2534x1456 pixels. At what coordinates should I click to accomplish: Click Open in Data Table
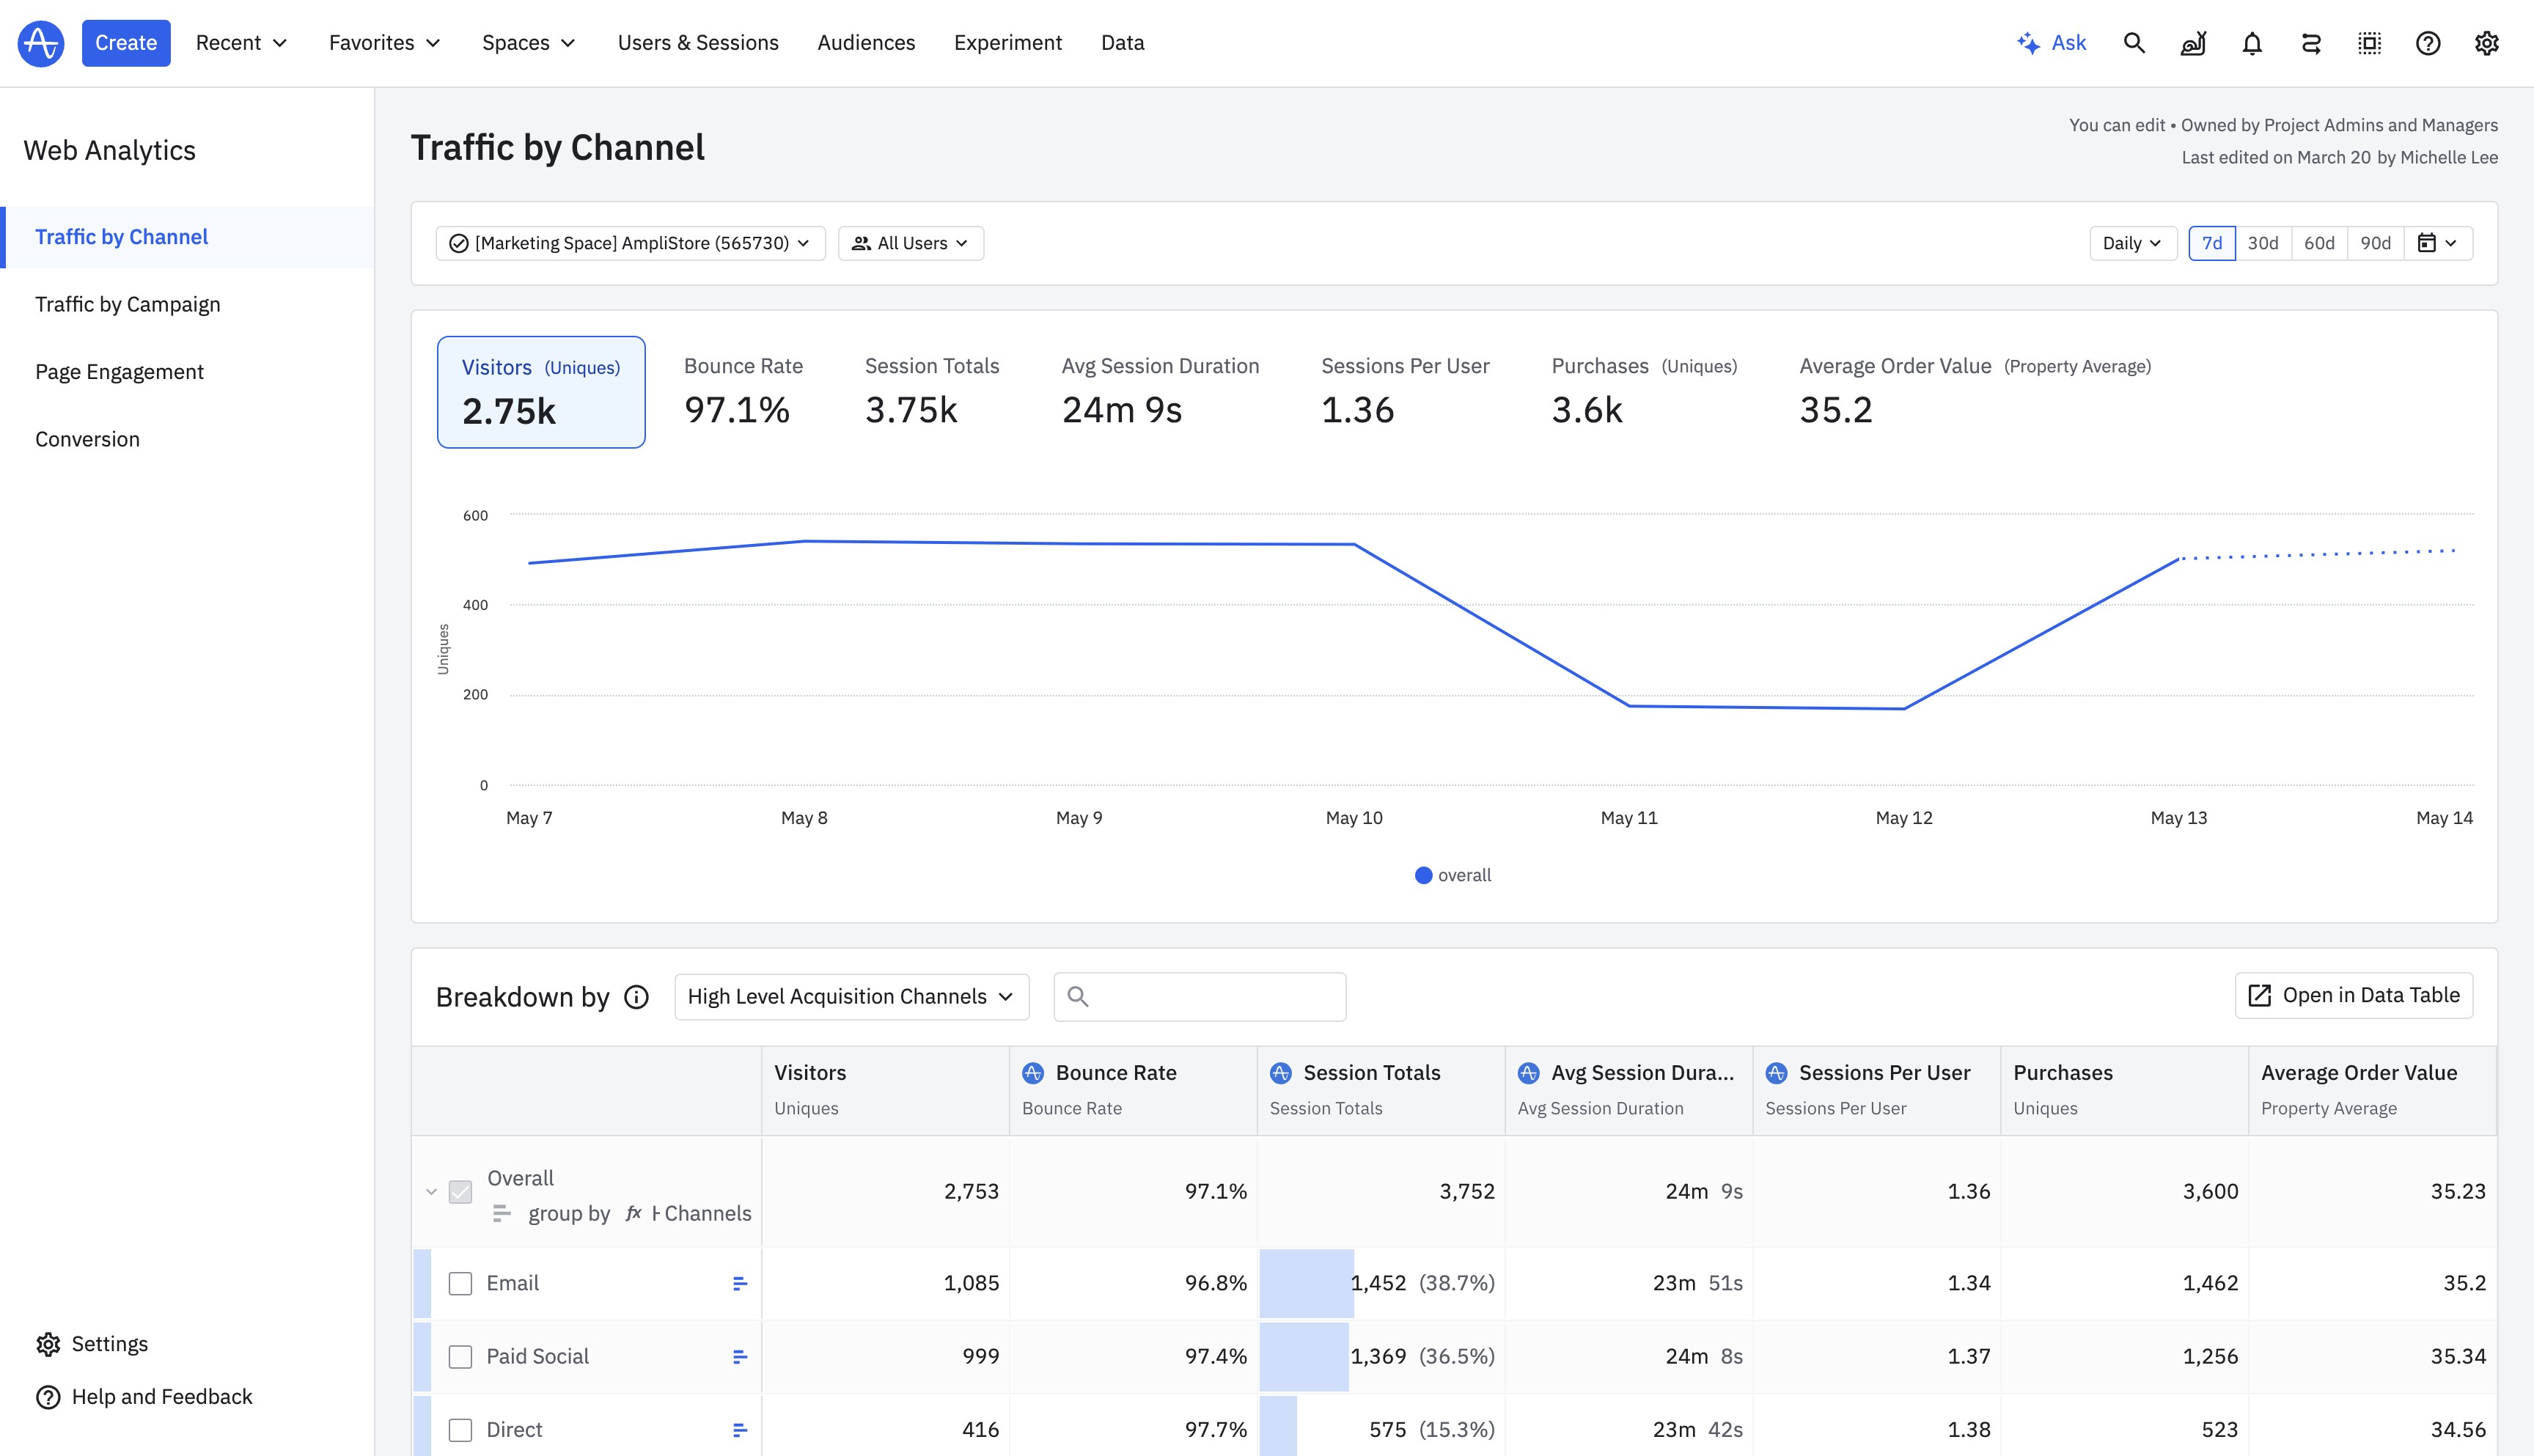pos(2354,995)
